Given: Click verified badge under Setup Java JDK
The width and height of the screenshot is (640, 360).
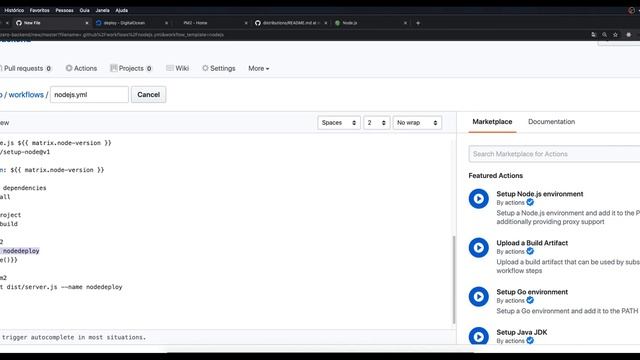Looking at the screenshot, I should [x=530, y=341].
